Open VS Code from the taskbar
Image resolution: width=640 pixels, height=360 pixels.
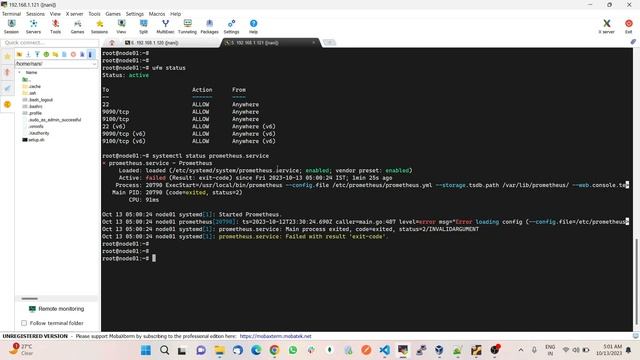pyautogui.click(x=384, y=350)
